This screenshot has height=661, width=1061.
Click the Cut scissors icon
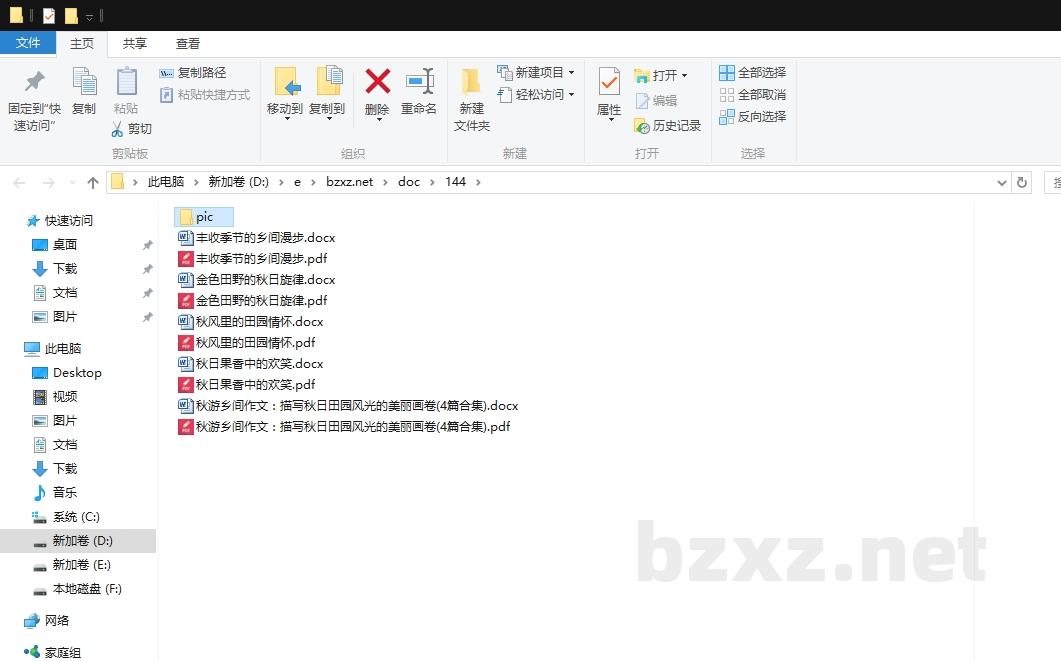(x=118, y=129)
